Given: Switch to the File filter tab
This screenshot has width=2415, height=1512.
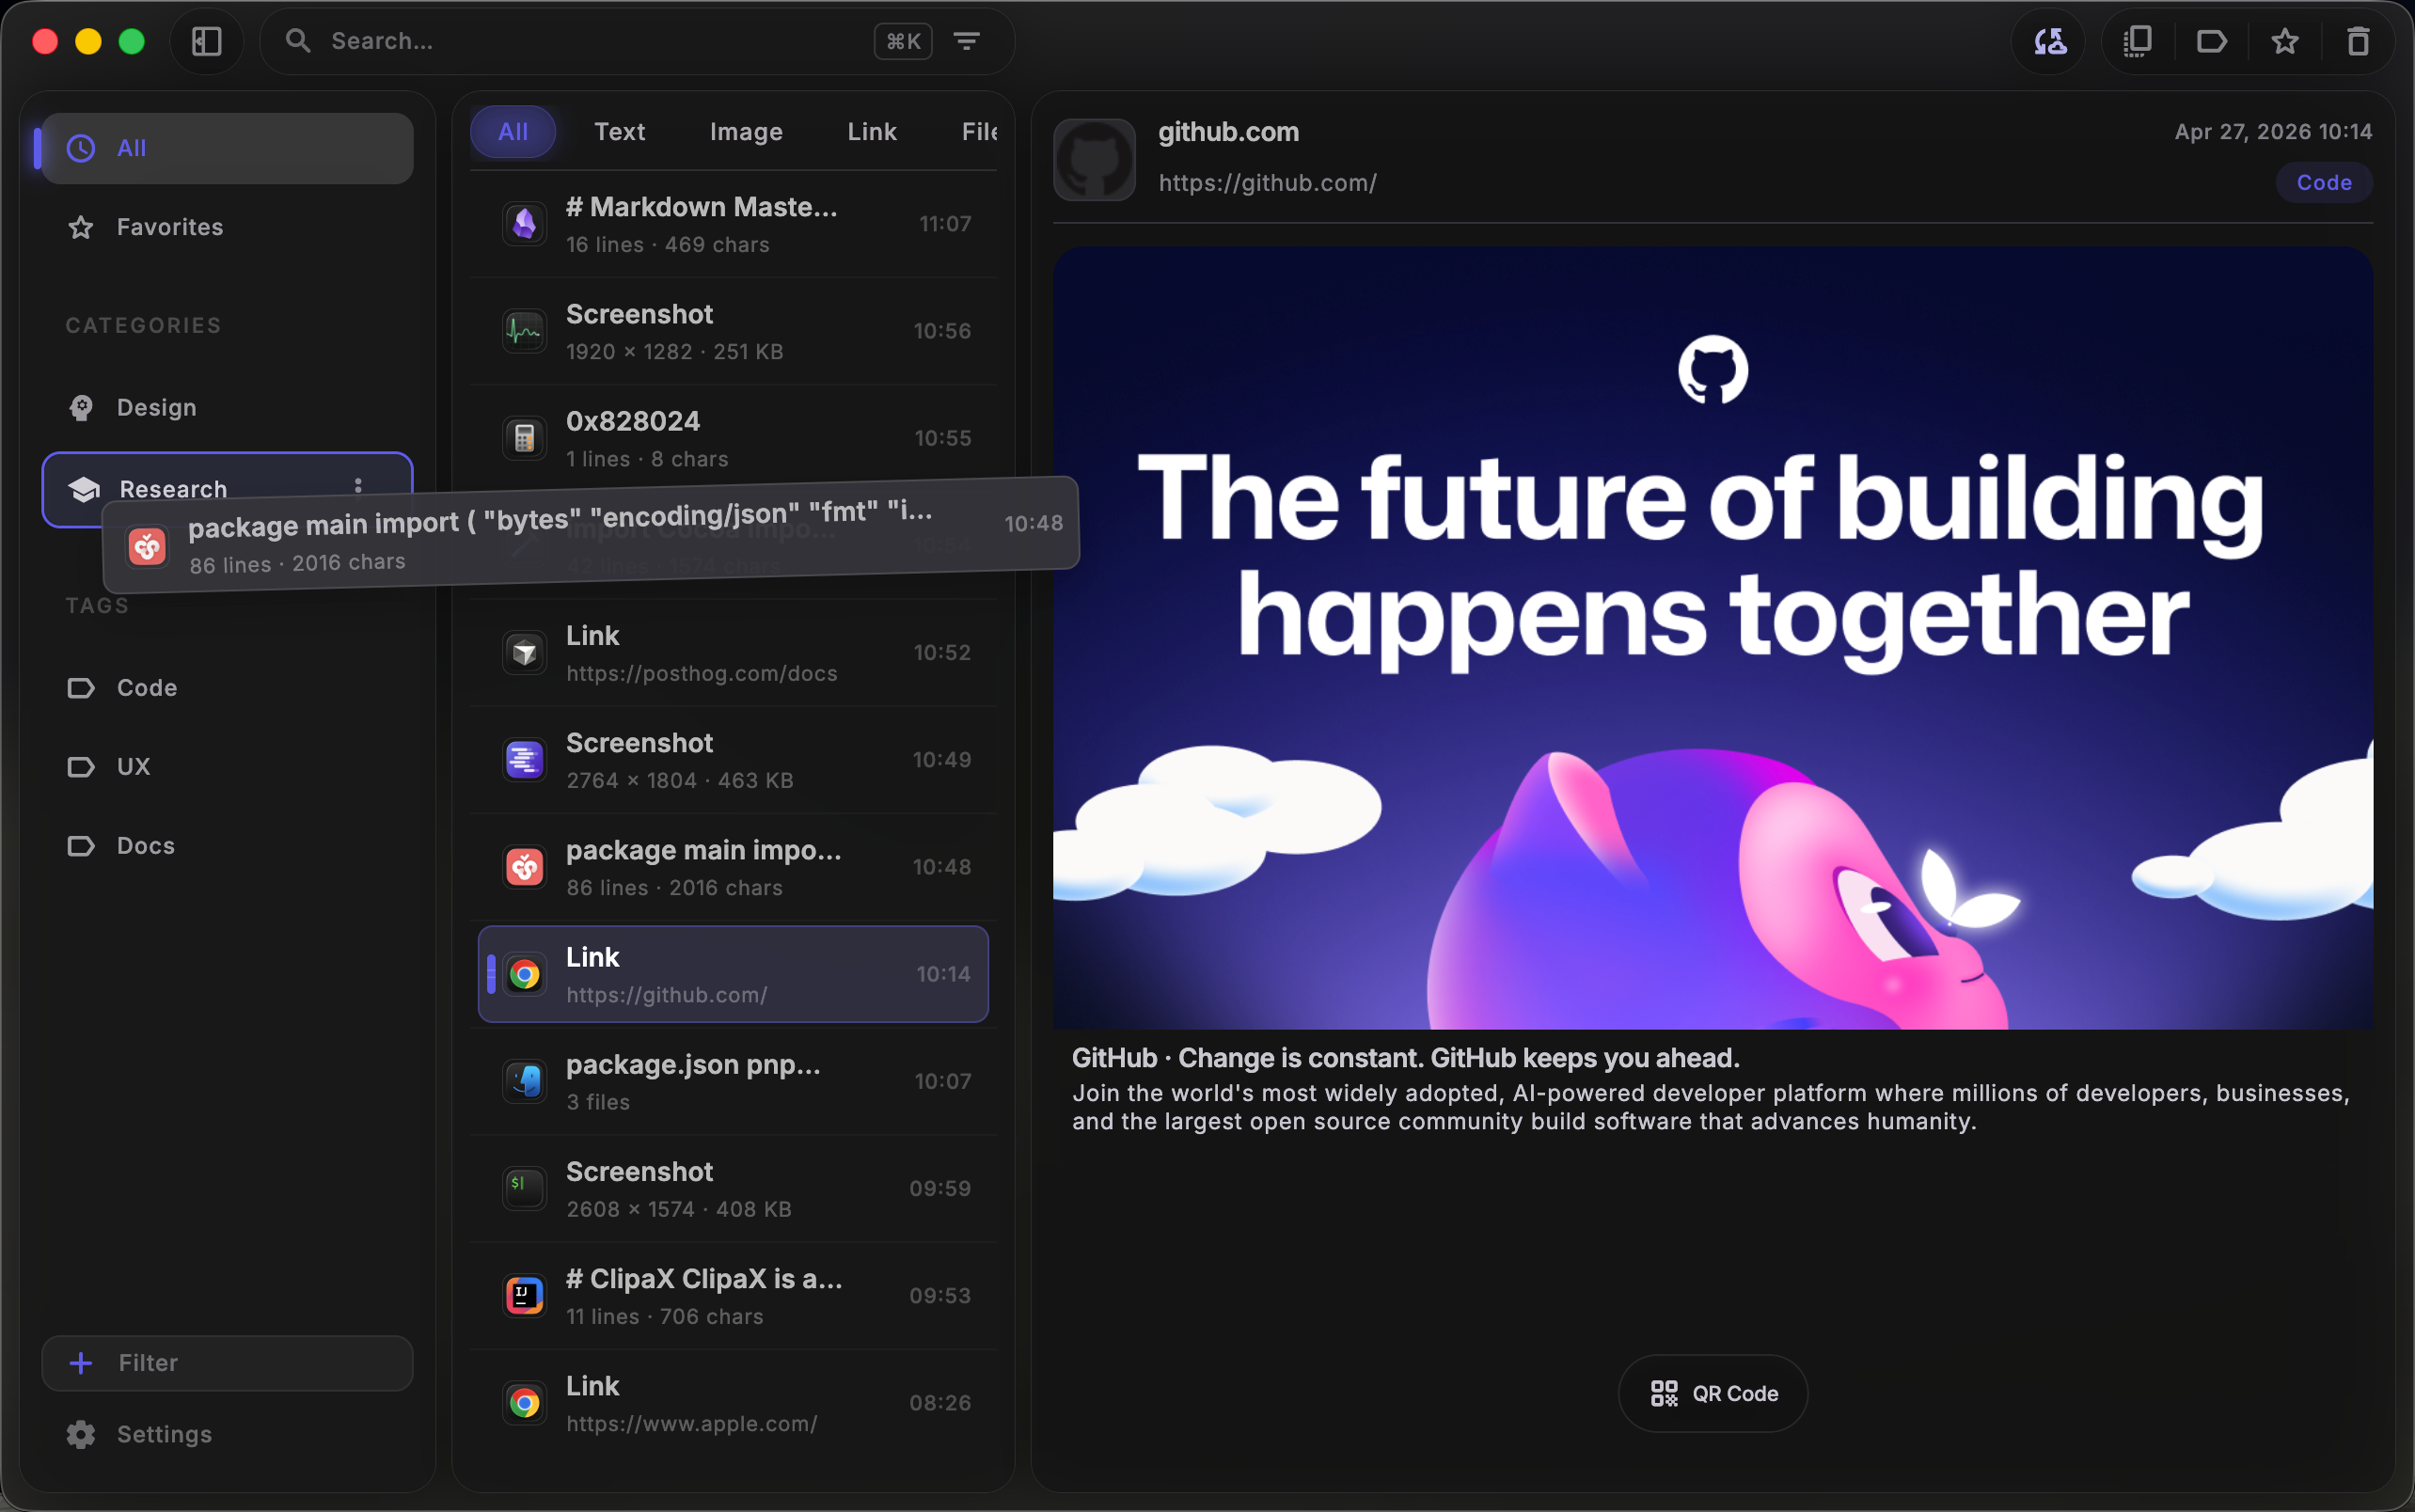Looking at the screenshot, I should pos(979,132).
